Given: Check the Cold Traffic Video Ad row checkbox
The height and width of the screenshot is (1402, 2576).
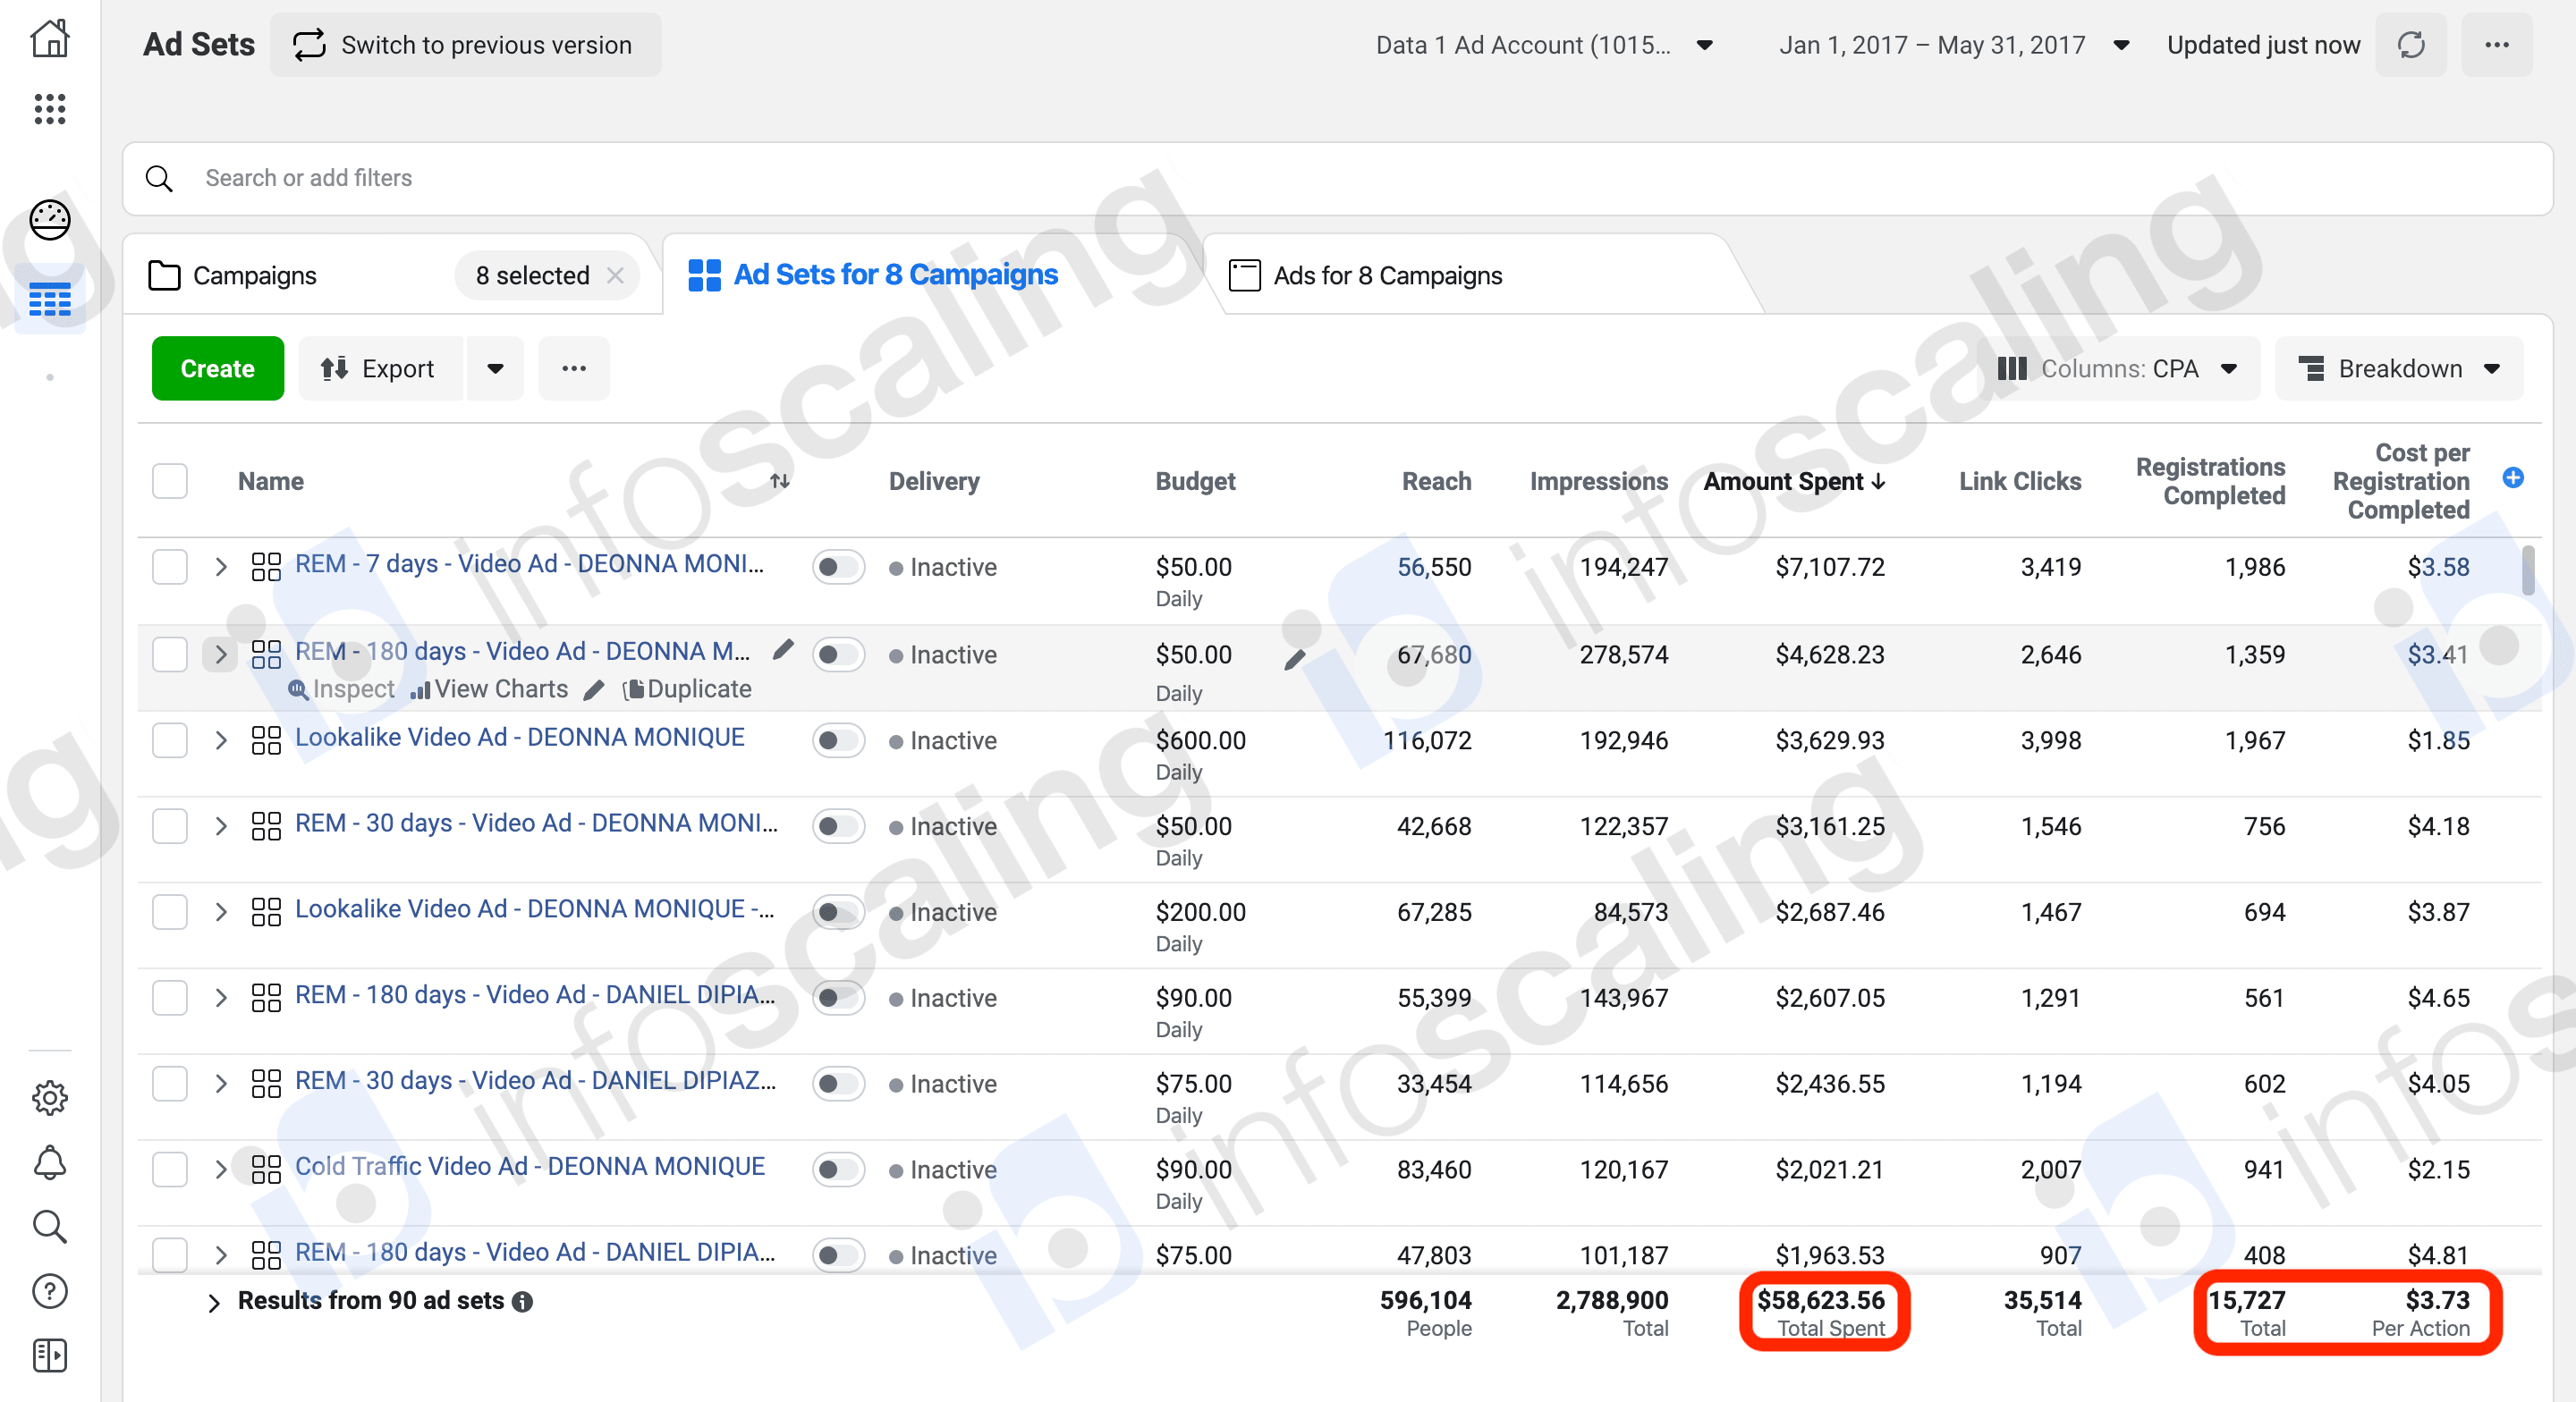Looking at the screenshot, I should click(x=170, y=1169).
